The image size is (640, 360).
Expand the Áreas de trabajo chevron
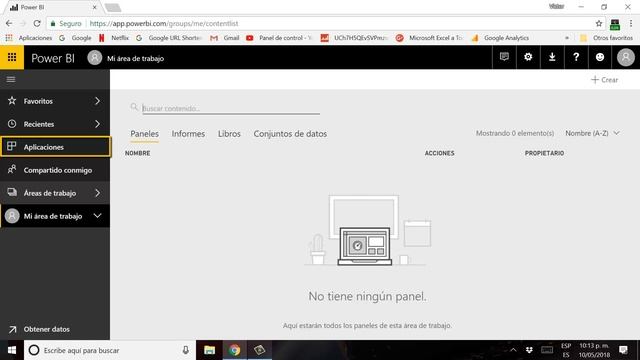pyautogui.click(x=97, y=193)
